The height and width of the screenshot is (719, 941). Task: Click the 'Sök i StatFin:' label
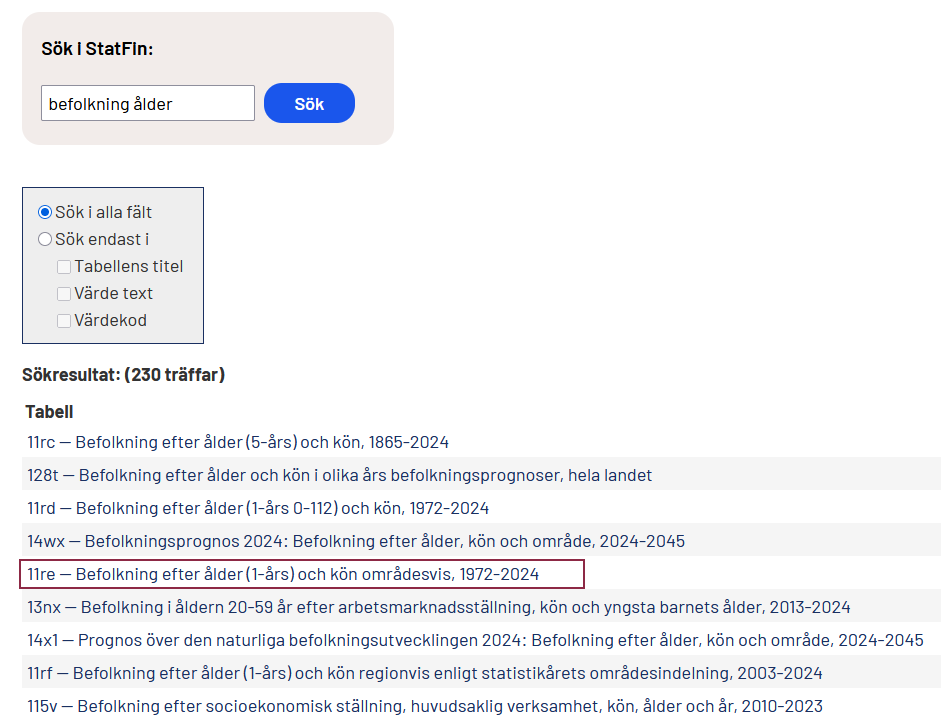click(x=97, y=48)
